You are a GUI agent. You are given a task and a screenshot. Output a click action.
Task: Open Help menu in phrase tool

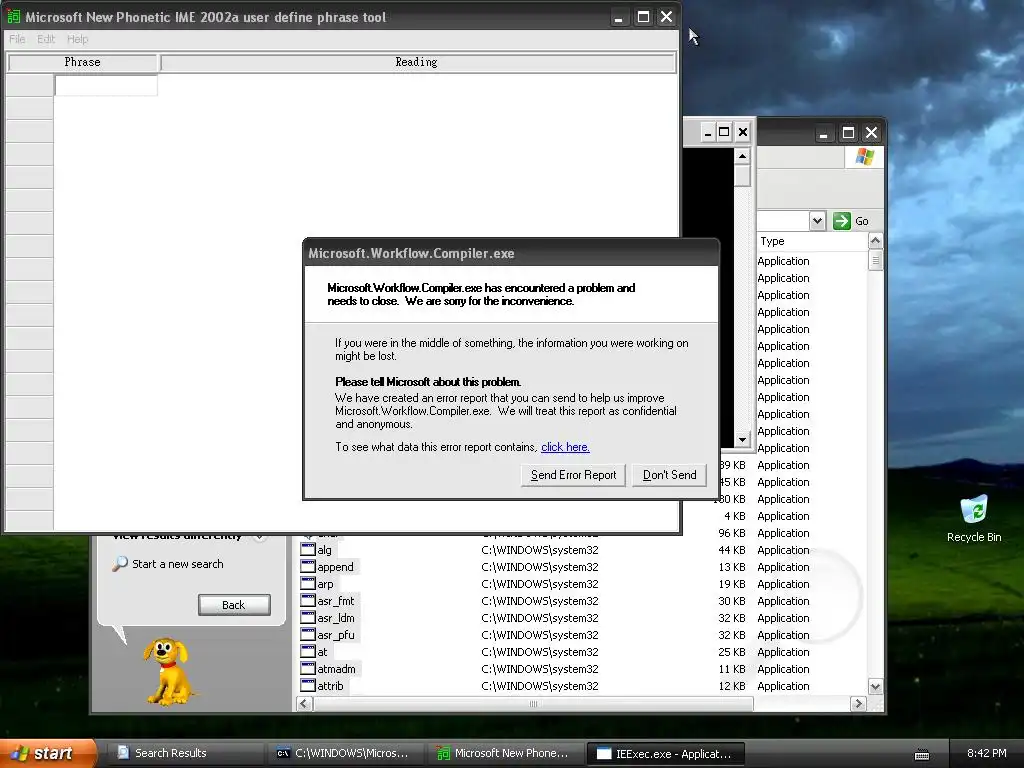click(x=77, y=39)
